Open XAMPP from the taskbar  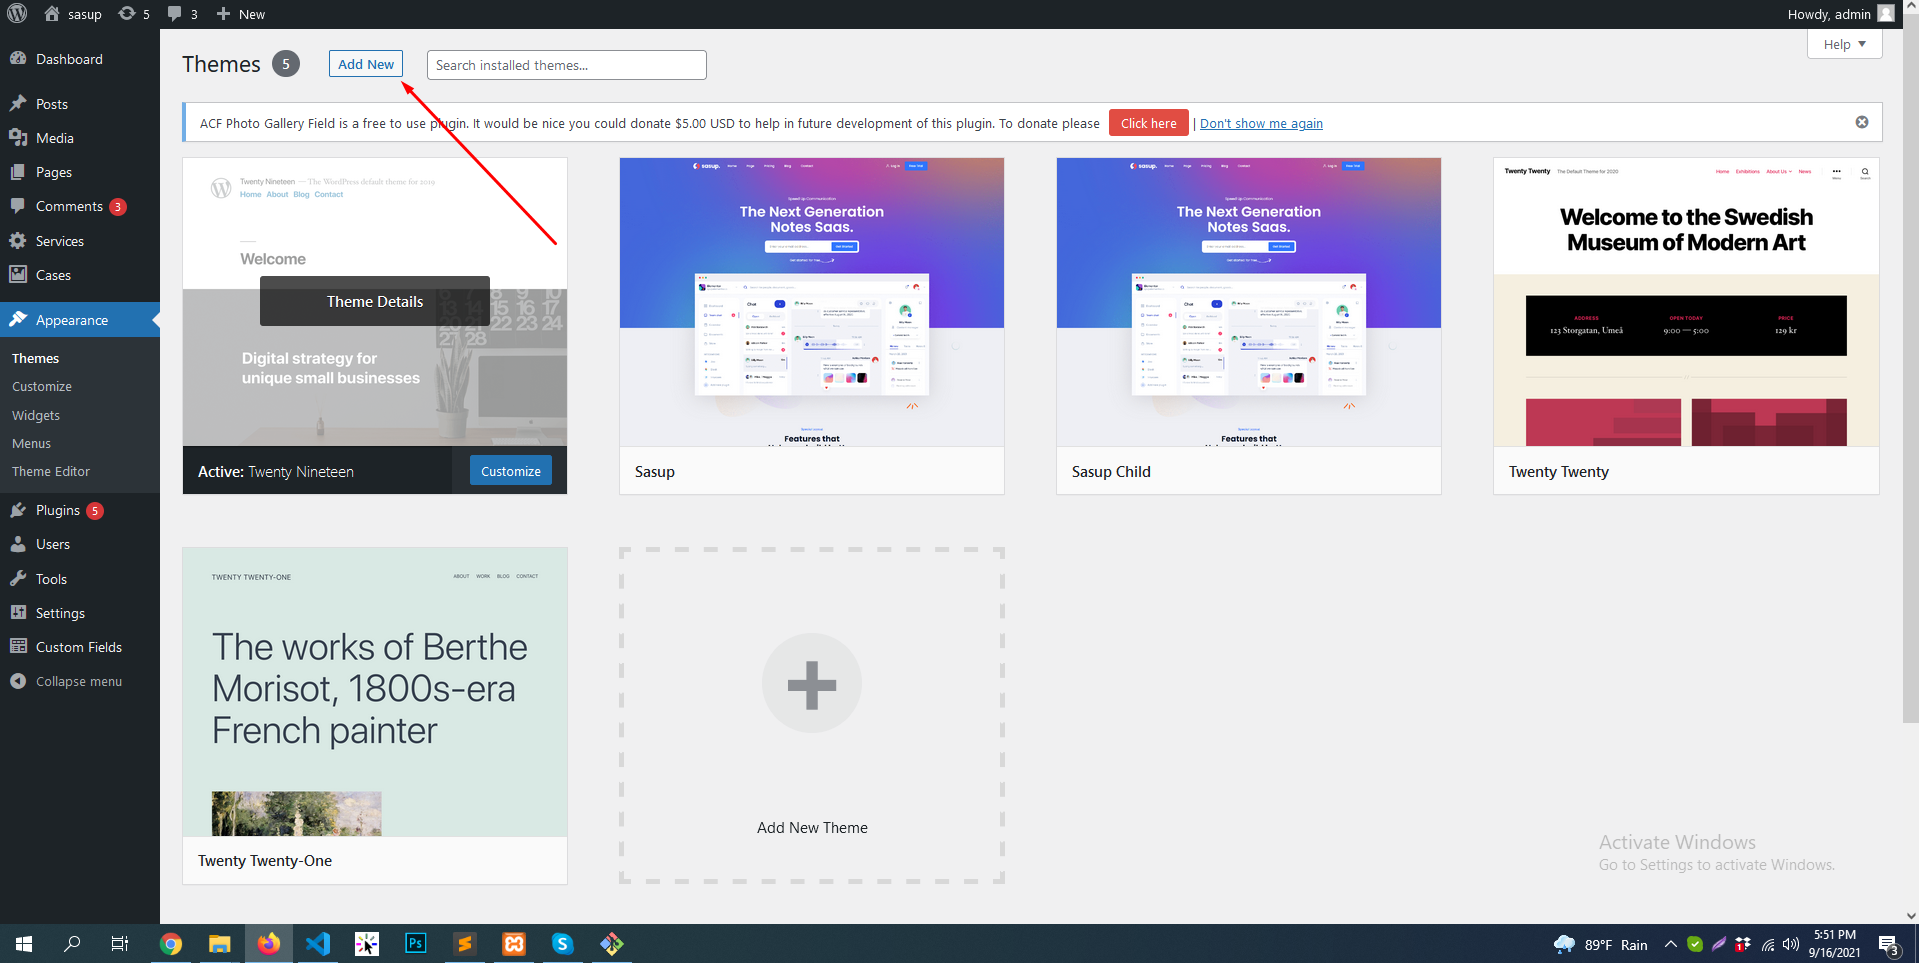[513, 944]
